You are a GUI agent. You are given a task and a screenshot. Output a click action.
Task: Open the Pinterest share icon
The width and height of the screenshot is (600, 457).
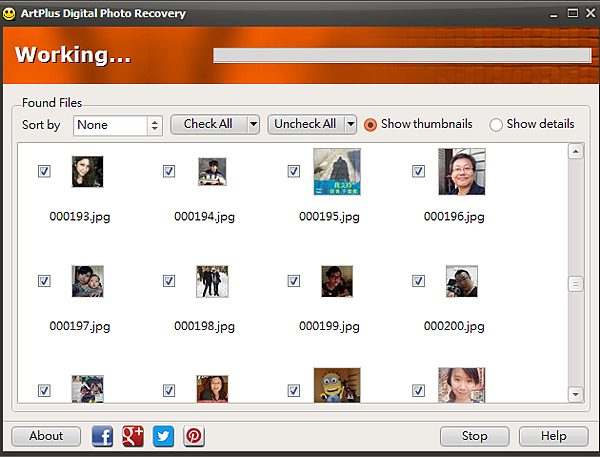(194, 436)
